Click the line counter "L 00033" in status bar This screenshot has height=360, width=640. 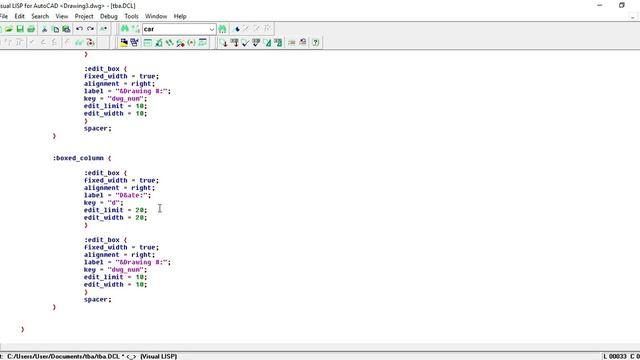[615, 356]
